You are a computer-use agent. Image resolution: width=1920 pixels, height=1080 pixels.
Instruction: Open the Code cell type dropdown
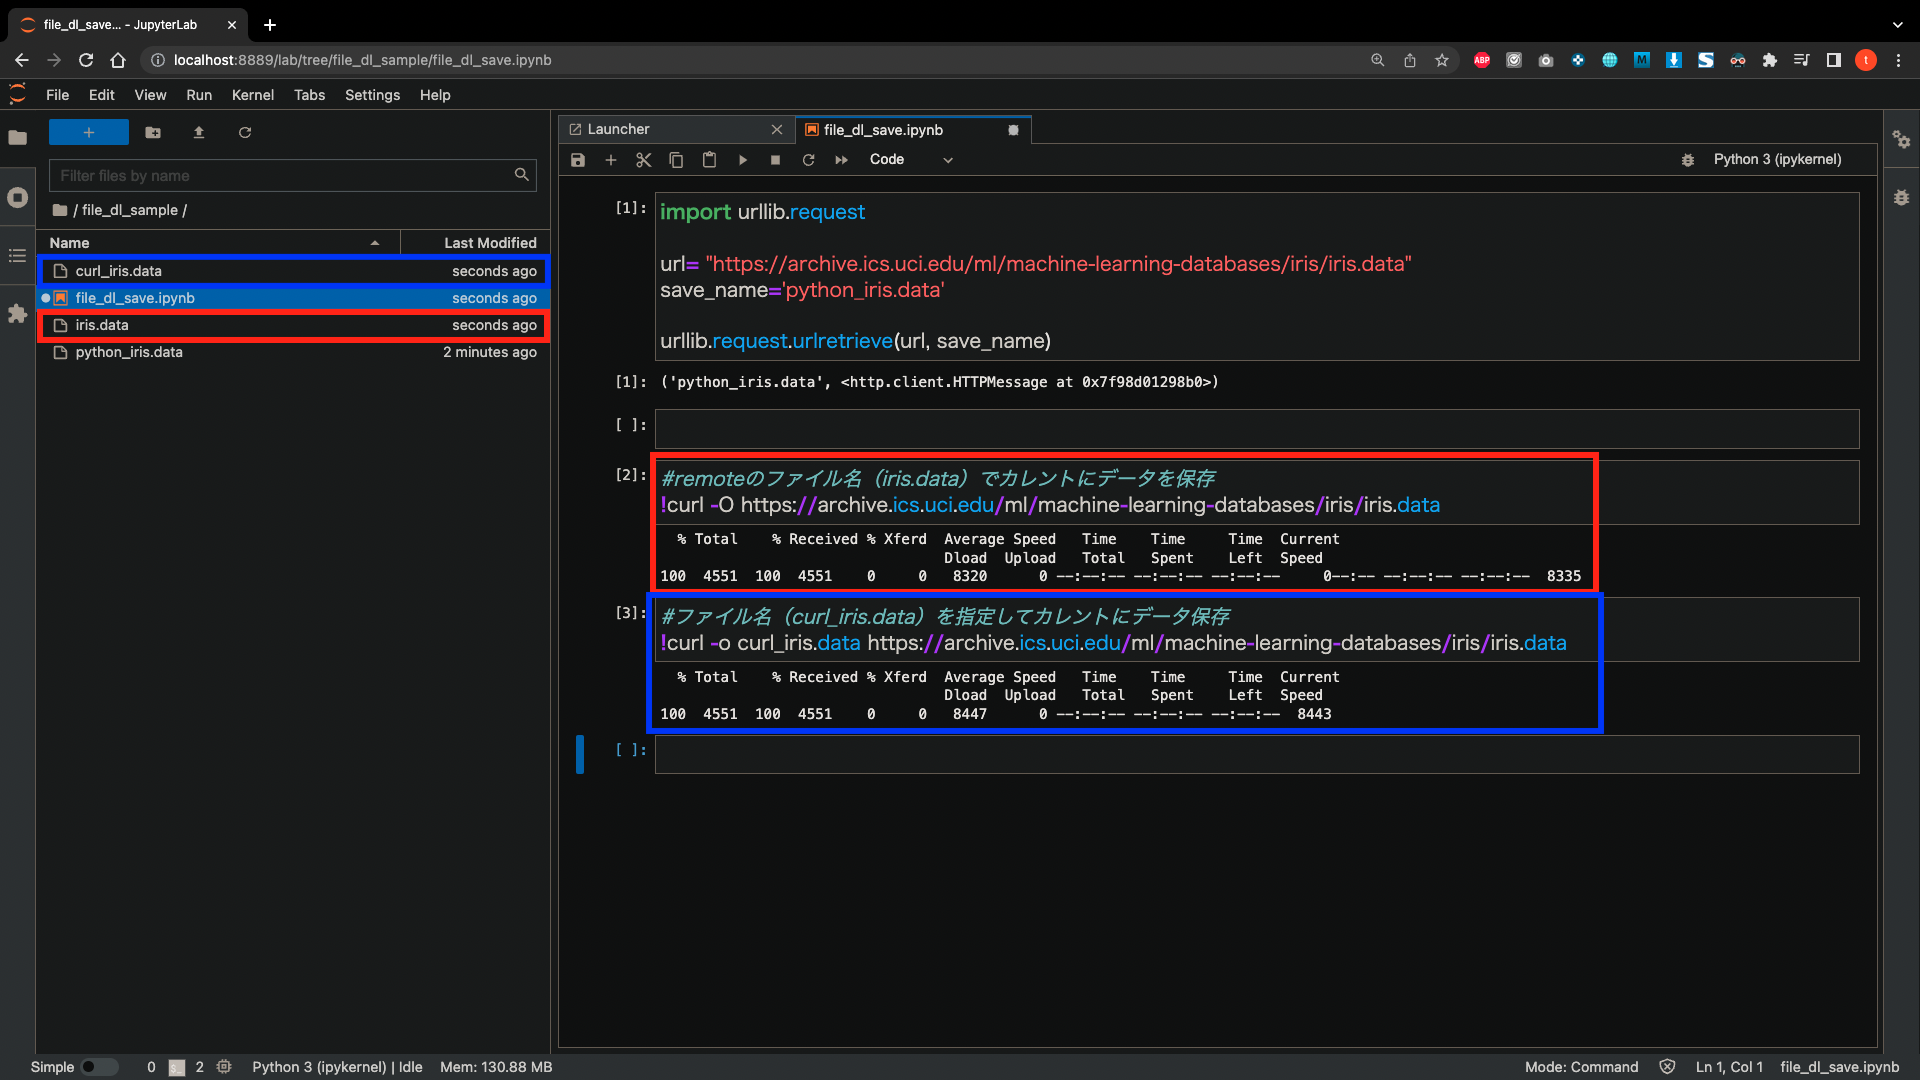pyautogui.click(x=910, y=159)
